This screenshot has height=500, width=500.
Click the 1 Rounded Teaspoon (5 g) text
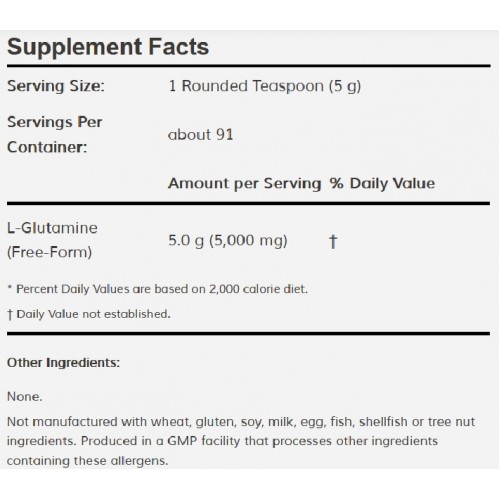[265, 86]
